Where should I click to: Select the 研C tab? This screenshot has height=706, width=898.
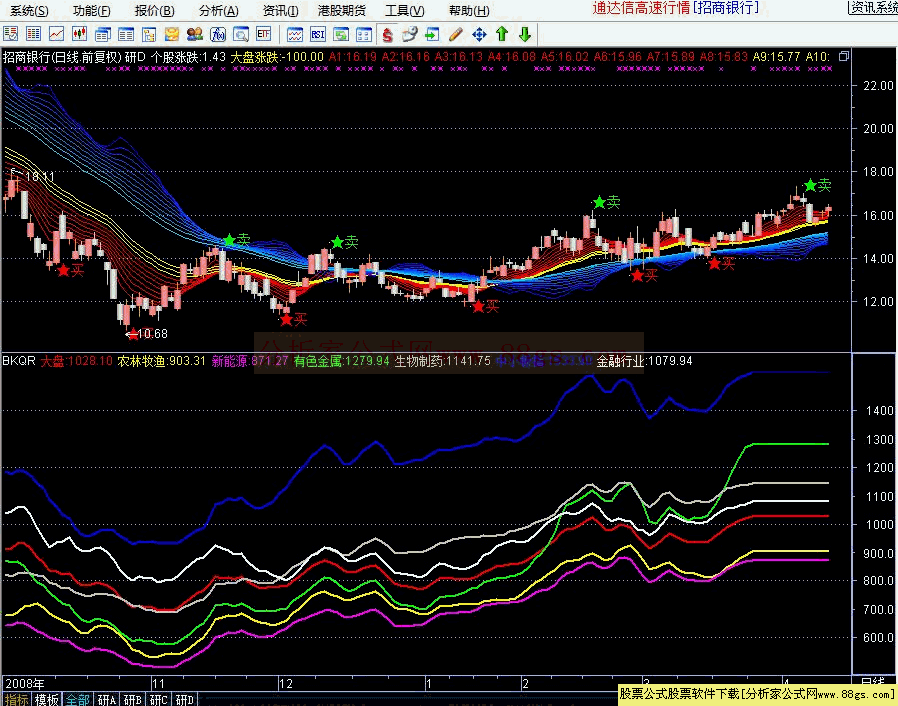tap(159, 700)
